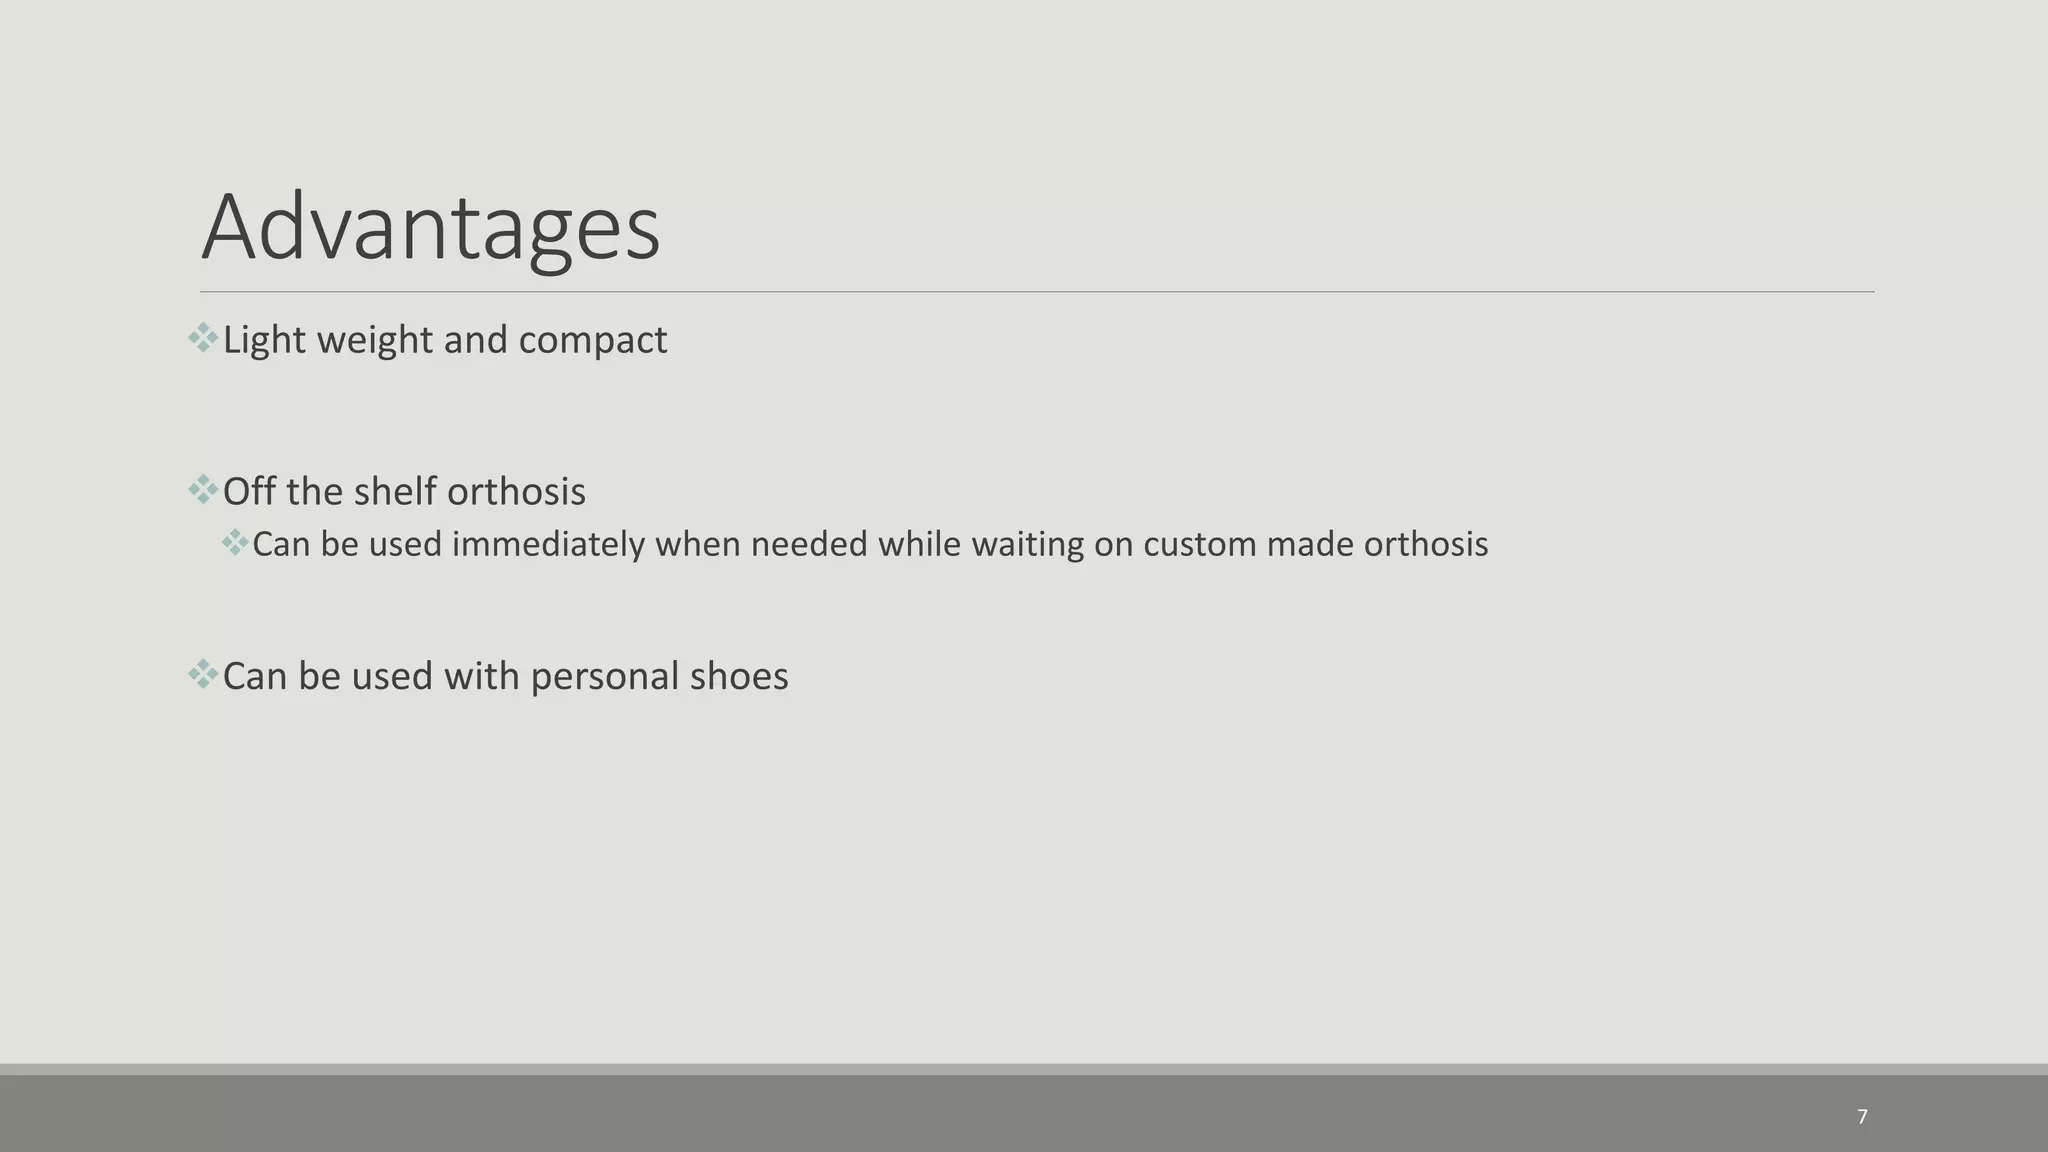Select the Off the shelf orthosis text

pyautogui.click(x=404, y=492)
